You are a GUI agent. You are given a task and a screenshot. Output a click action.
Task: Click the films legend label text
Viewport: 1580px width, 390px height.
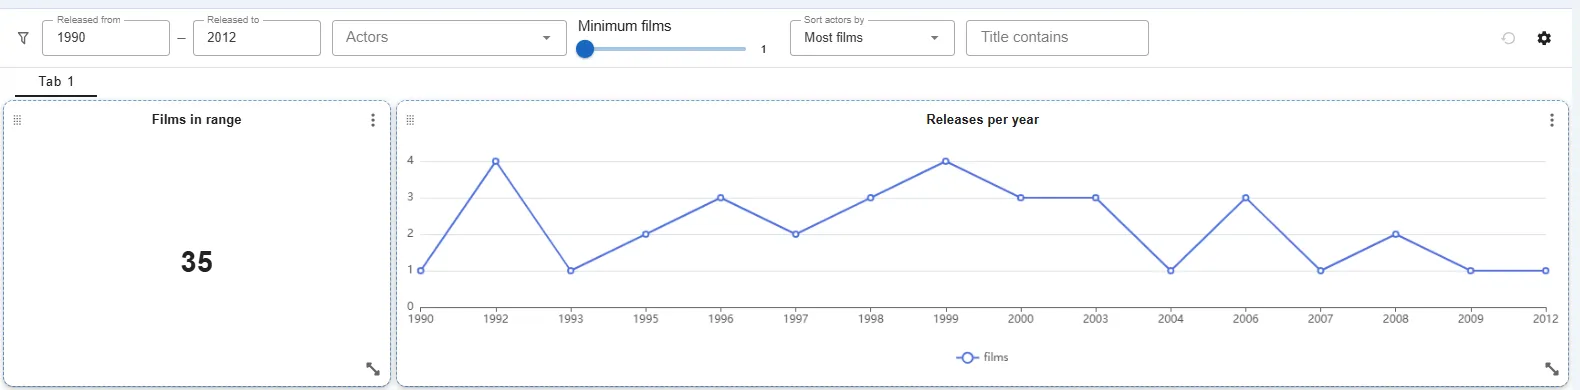click(x=996, y=357)
